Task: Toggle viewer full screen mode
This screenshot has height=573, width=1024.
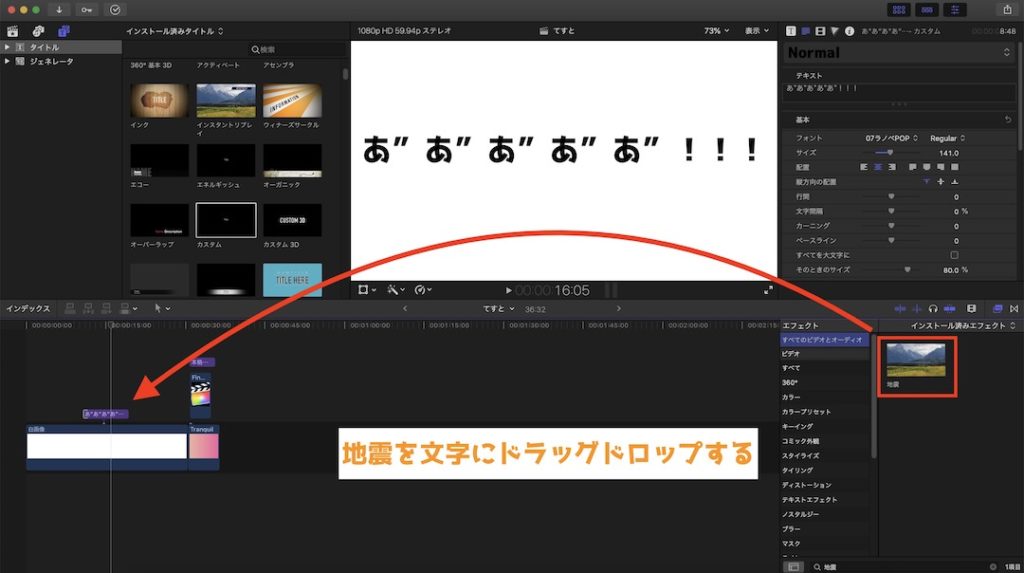Action: pyautogui.click(x=768, y=290)
